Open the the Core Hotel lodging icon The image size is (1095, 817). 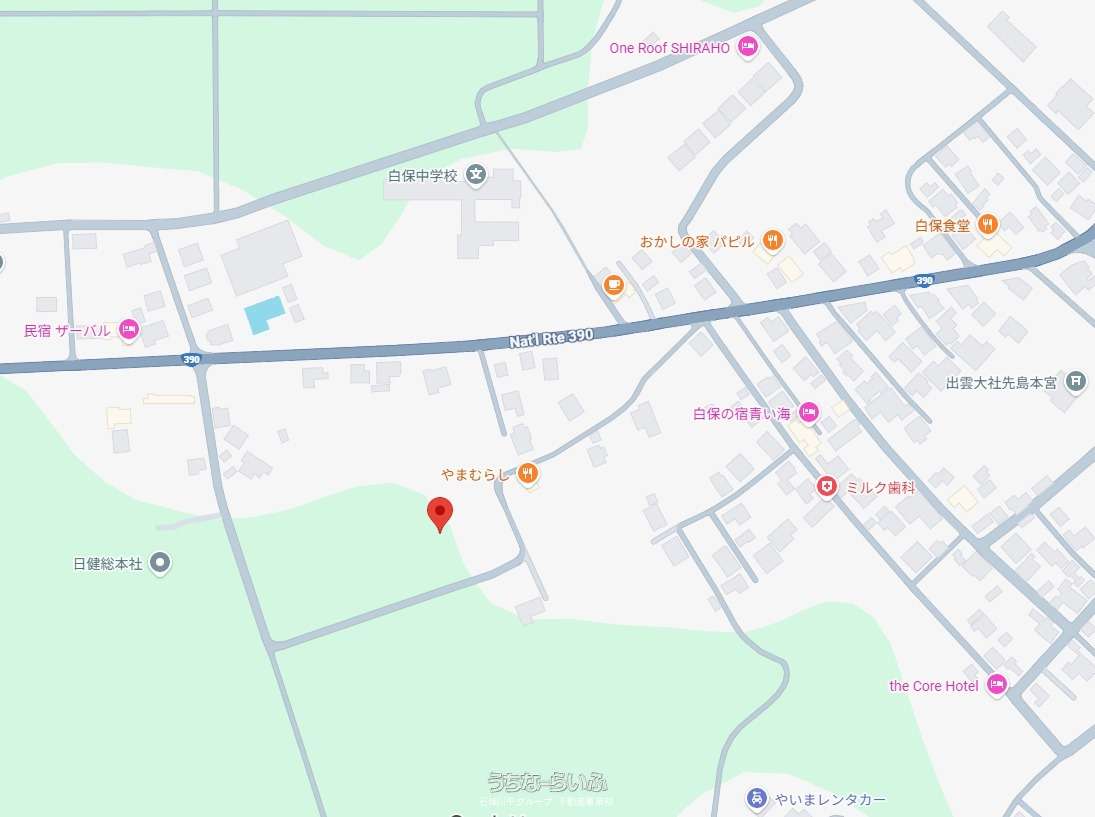[x=997, y=684]
